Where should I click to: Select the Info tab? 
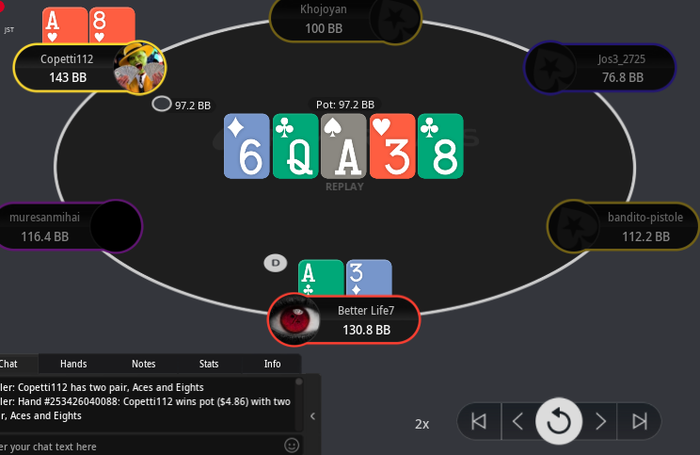coord(272,364)
